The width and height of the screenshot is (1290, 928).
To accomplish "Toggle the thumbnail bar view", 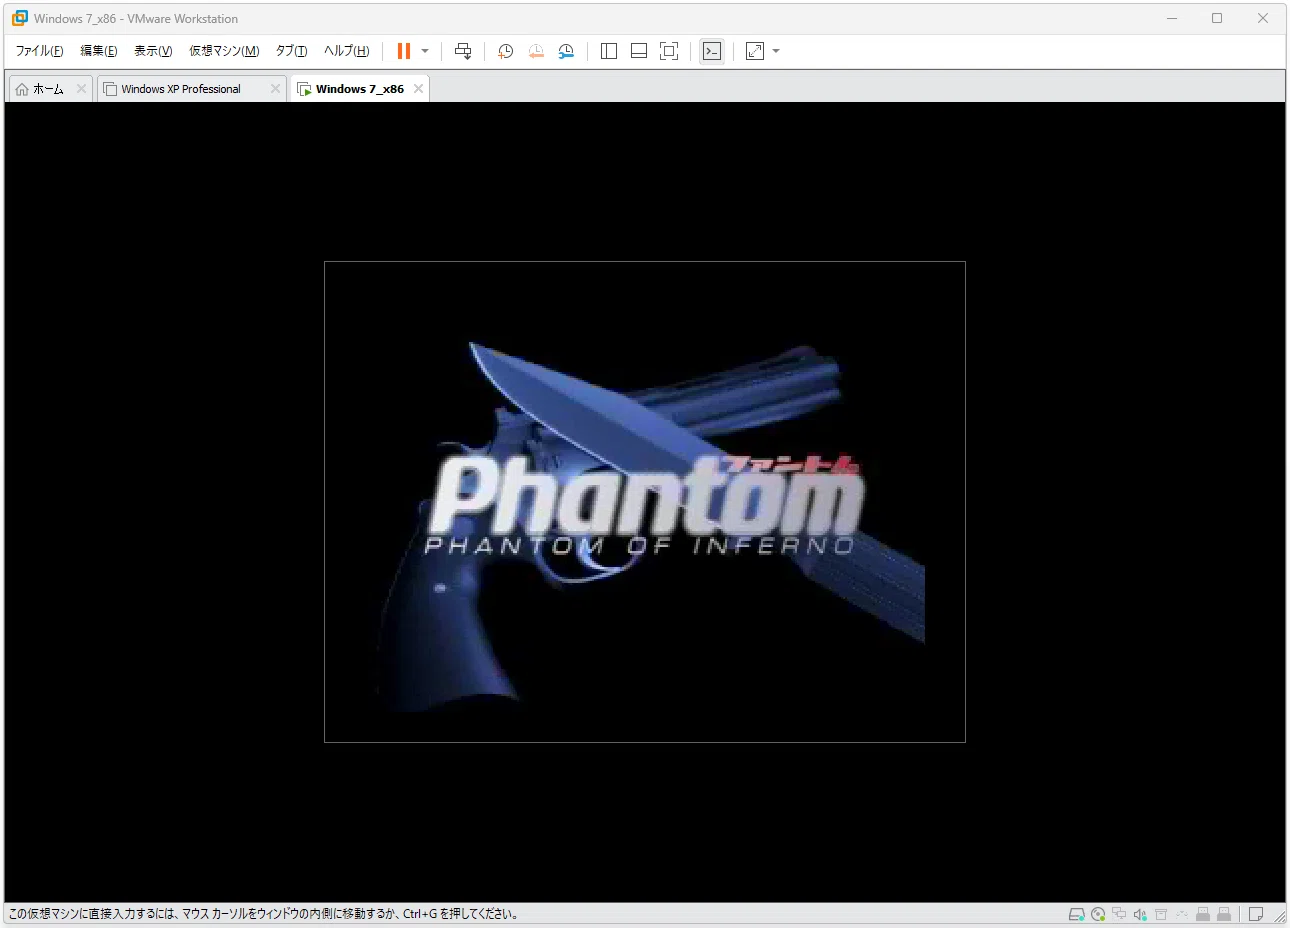I will click(x=639, y=51).
